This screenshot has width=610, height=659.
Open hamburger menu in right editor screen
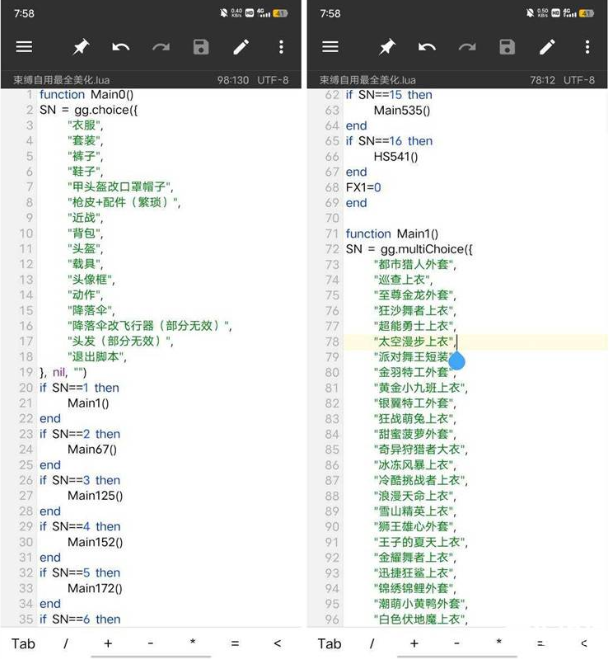click(330, 47)
